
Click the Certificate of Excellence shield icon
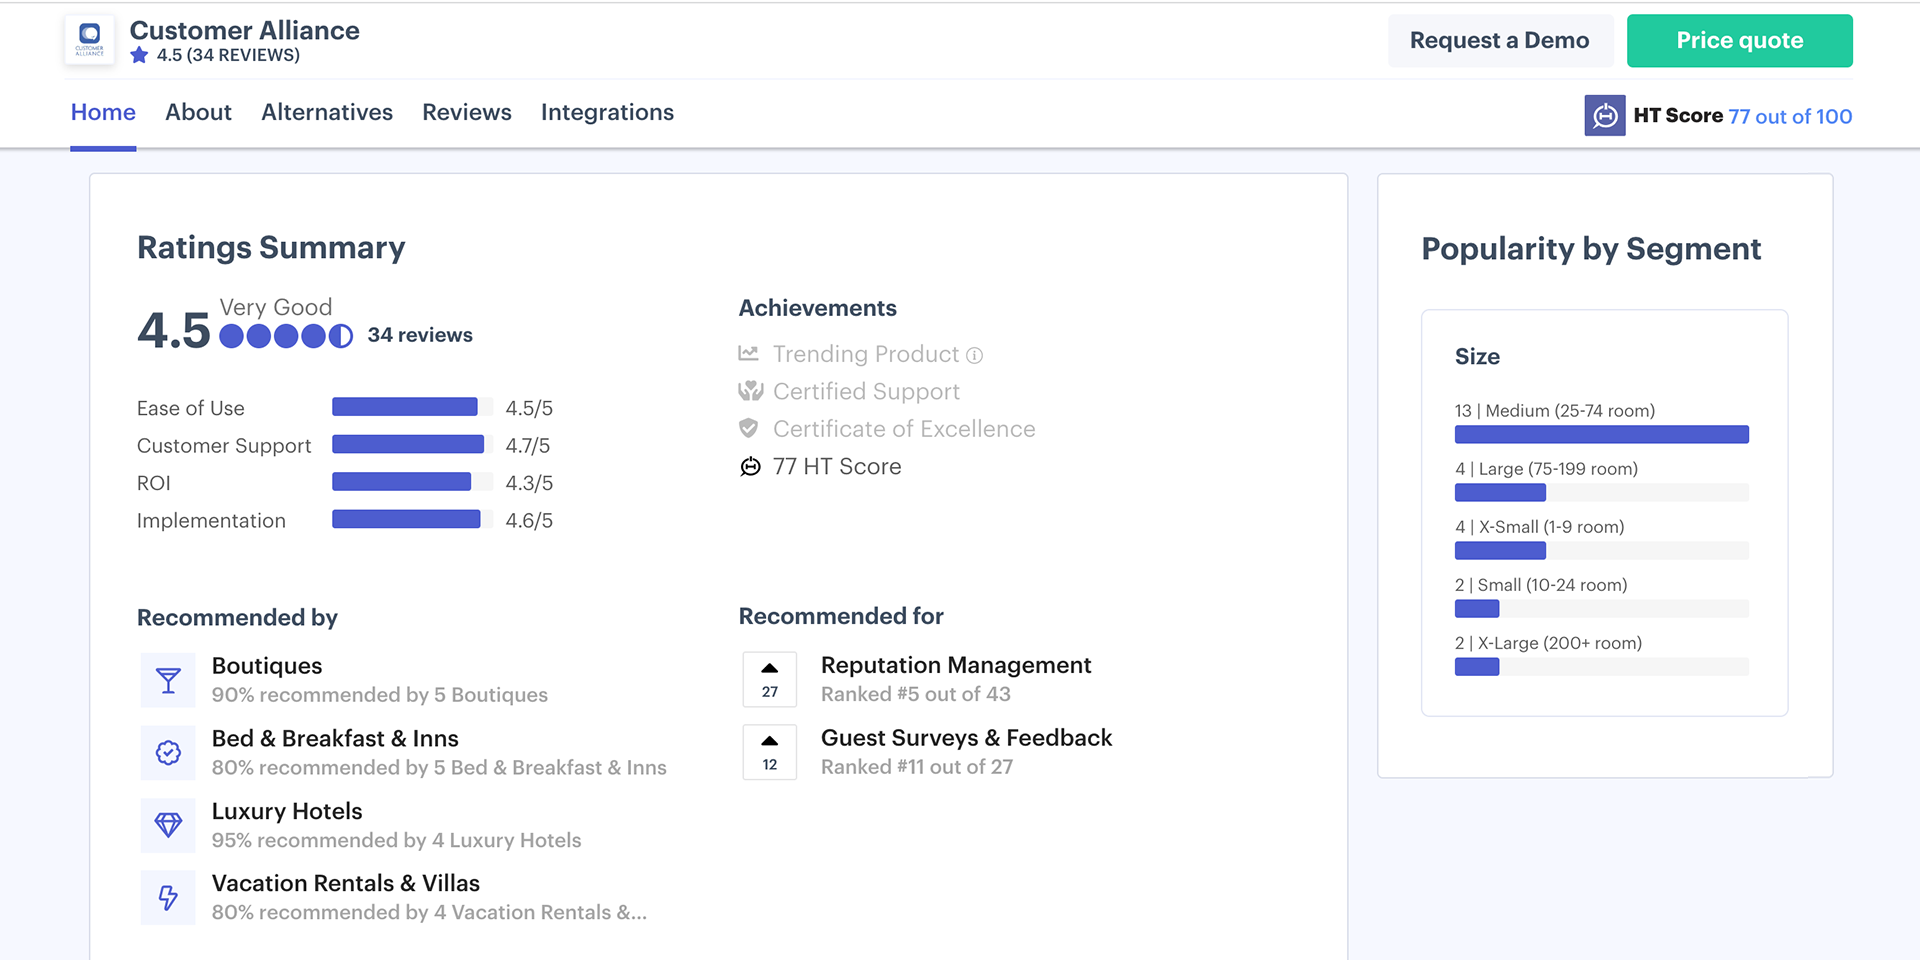click(x=748, y=428)
